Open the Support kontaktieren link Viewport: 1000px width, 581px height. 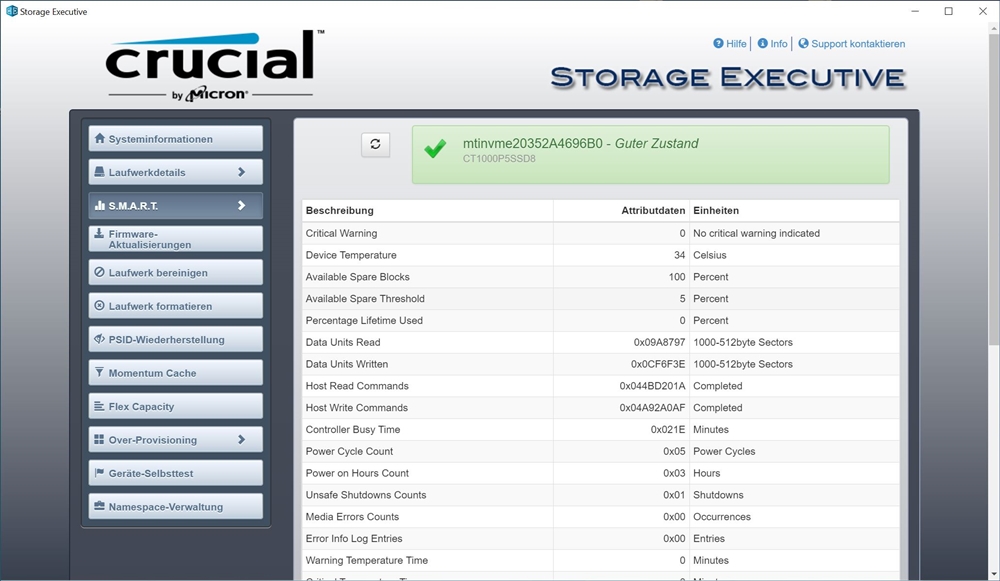tap(858, 43)
